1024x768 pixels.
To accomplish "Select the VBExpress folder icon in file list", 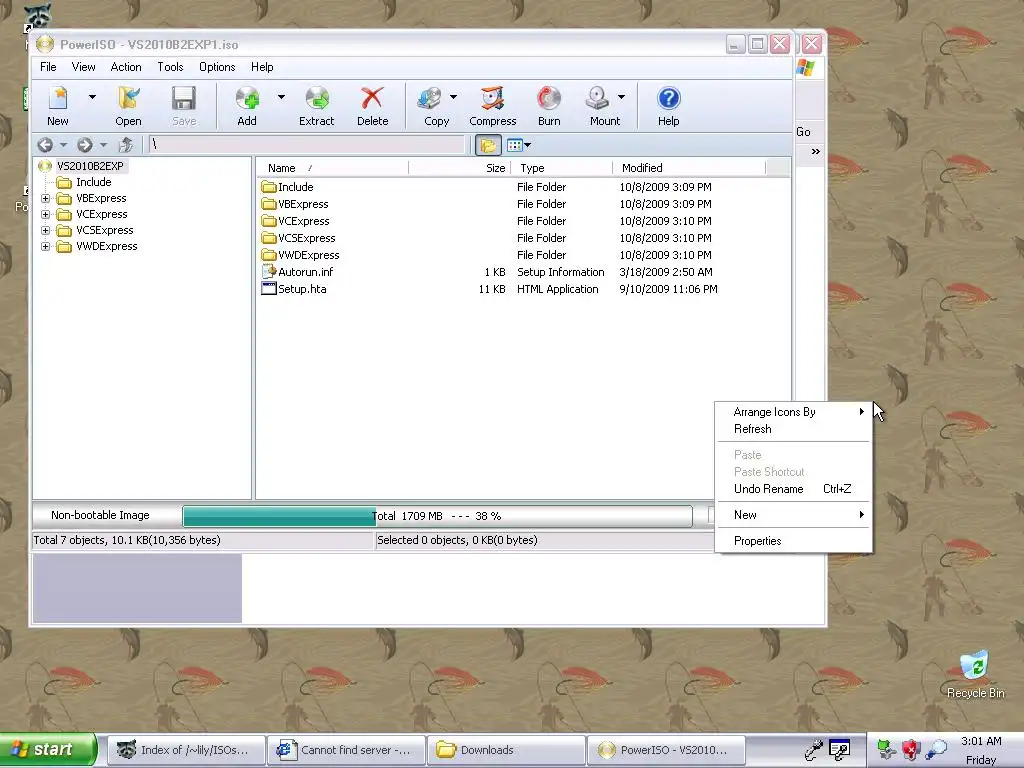I will [x=269, y=204].
